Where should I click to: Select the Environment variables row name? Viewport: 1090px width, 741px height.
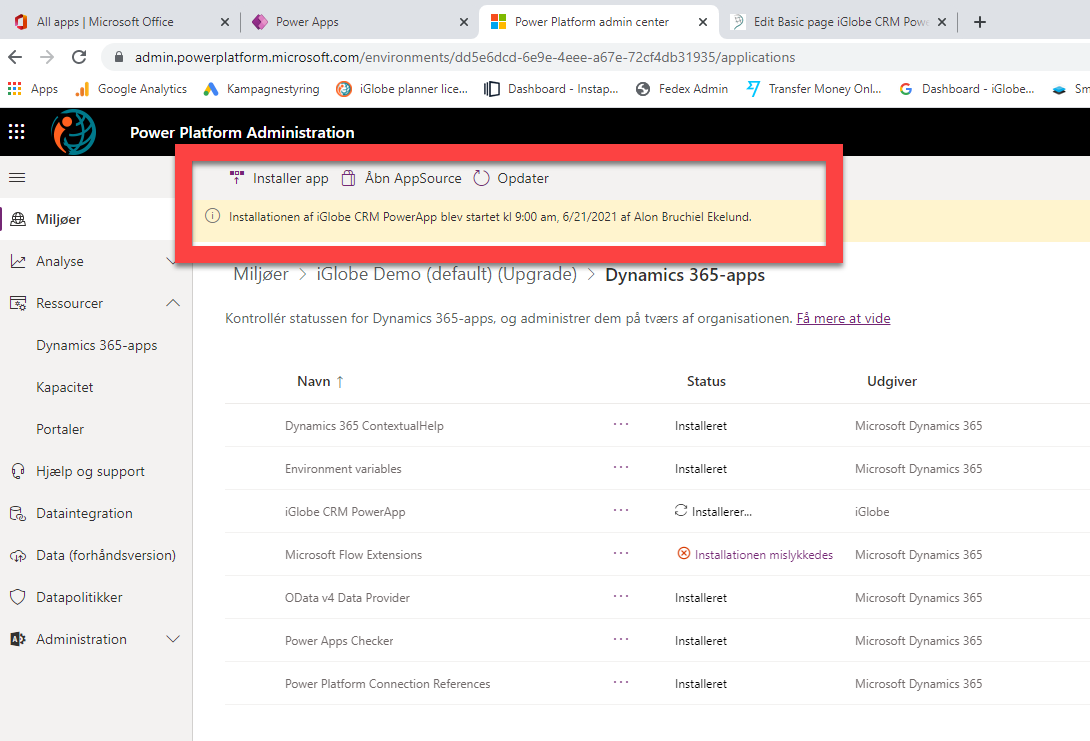343,469
